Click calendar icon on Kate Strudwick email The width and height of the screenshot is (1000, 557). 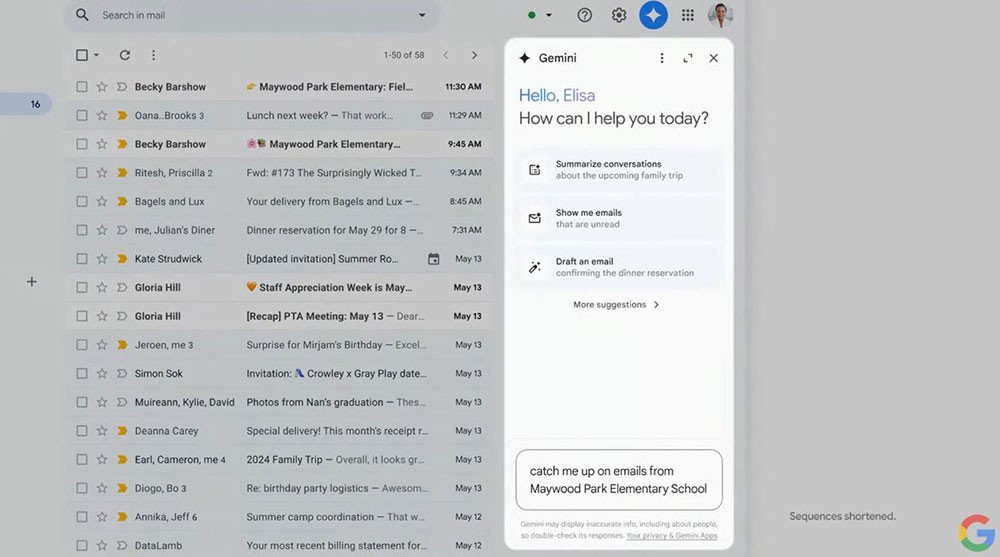pos(434,259)
